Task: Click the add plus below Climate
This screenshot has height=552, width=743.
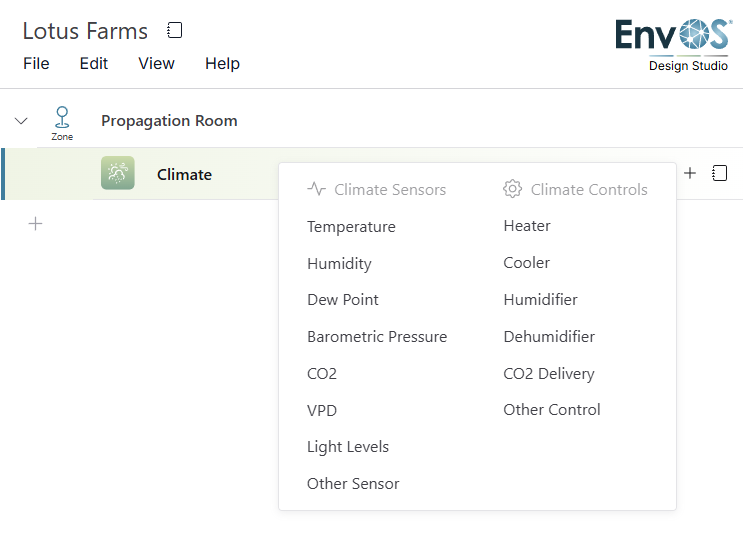Action: [x=36, y=224]
